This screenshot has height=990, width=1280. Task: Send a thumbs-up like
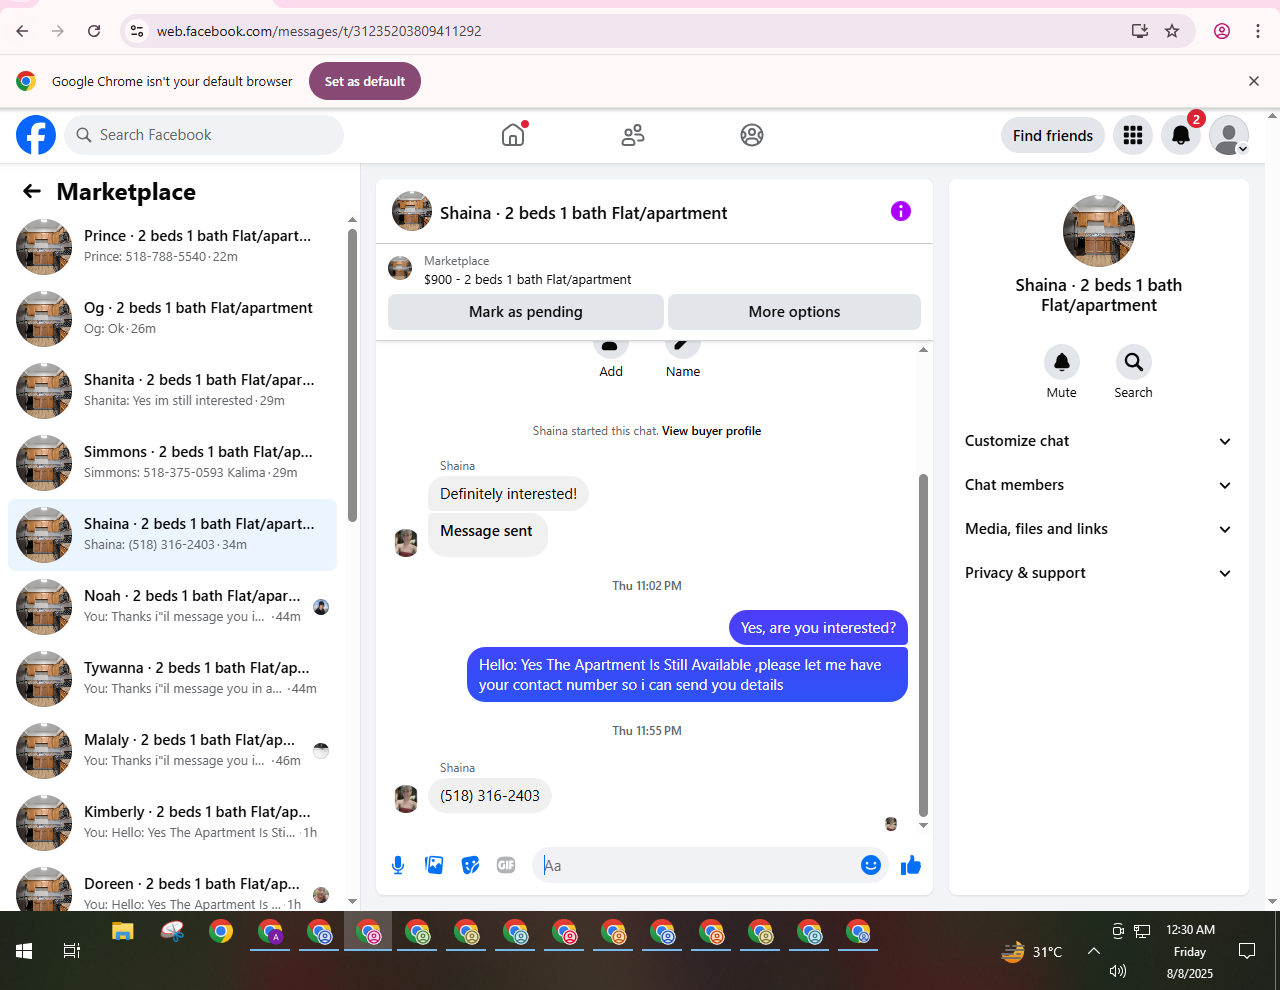910,865
